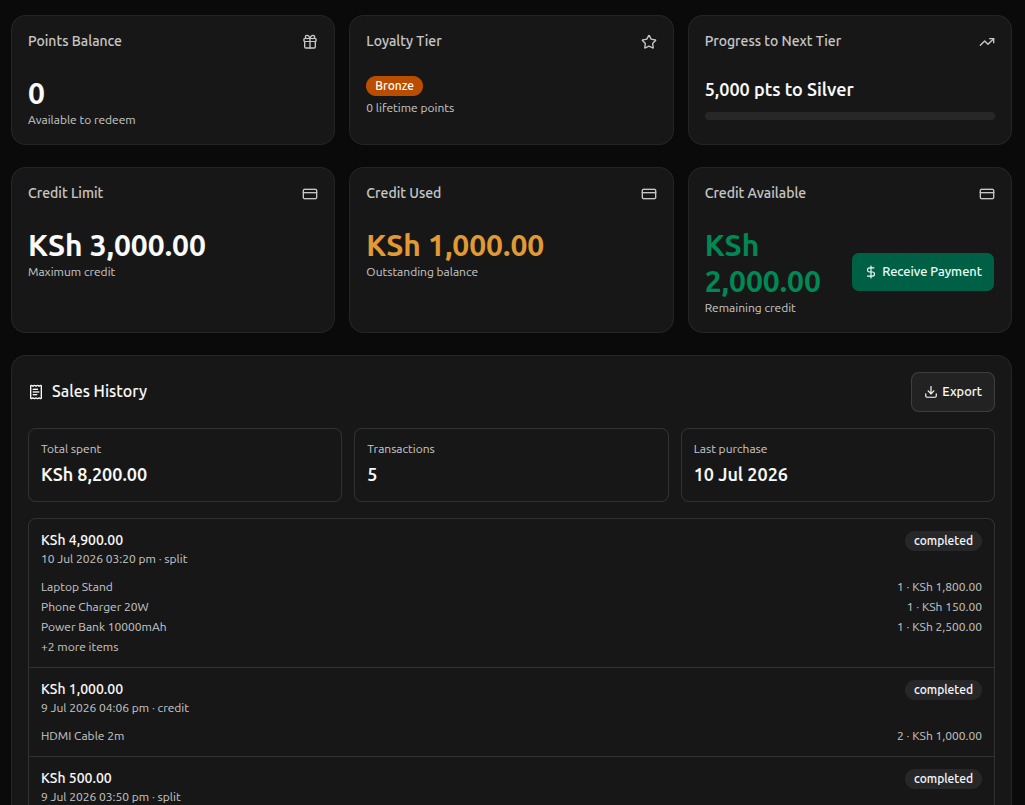1025x805 pixels.
Task: Click the Phone Charger 20W item row
Action: coord(511,607)
